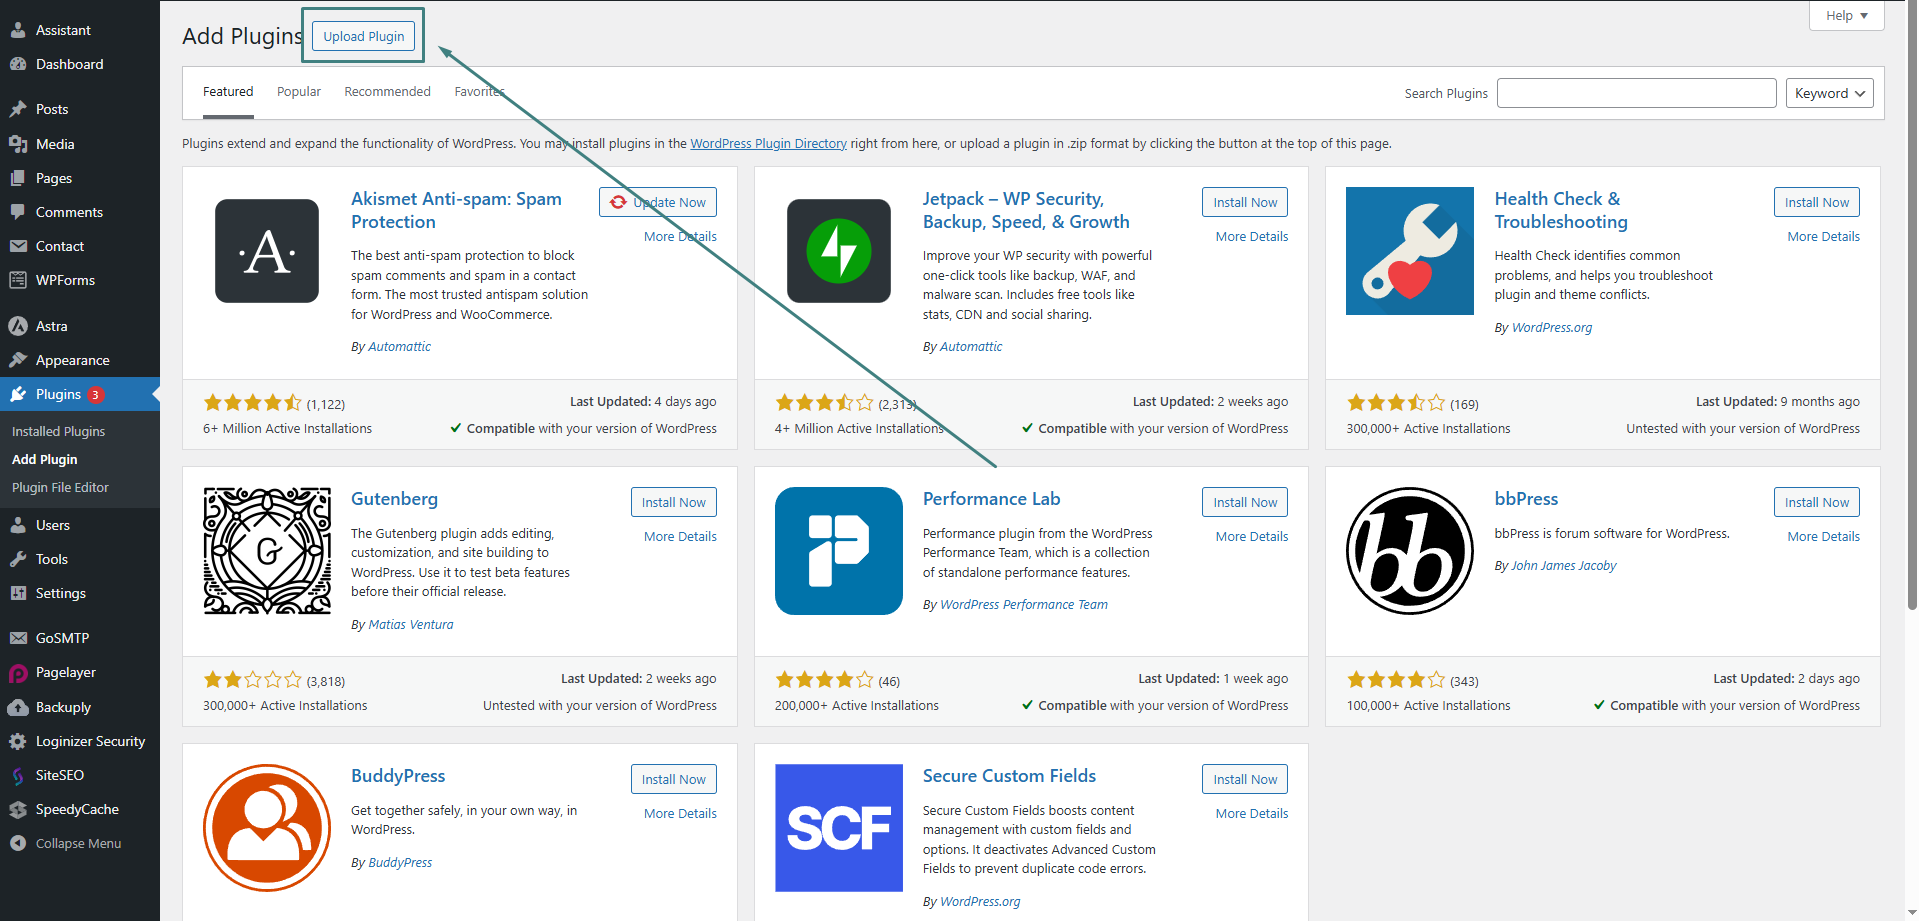Click the Loginizer Security gear icon

click(x=18, y=741)
